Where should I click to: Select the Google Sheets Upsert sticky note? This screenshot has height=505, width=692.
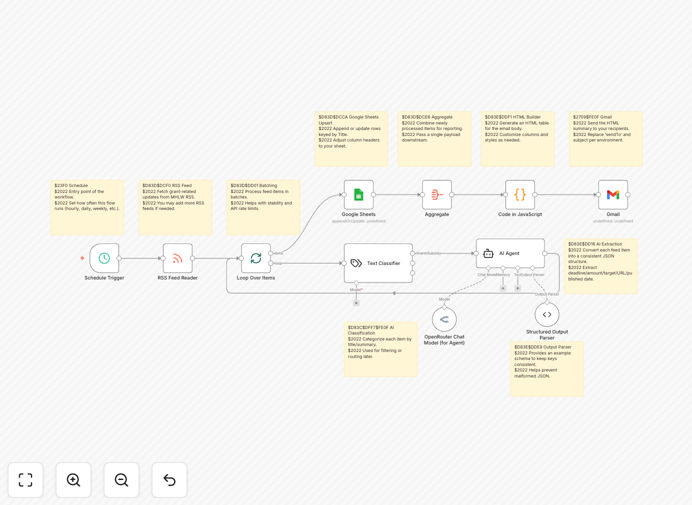point(351,139)
